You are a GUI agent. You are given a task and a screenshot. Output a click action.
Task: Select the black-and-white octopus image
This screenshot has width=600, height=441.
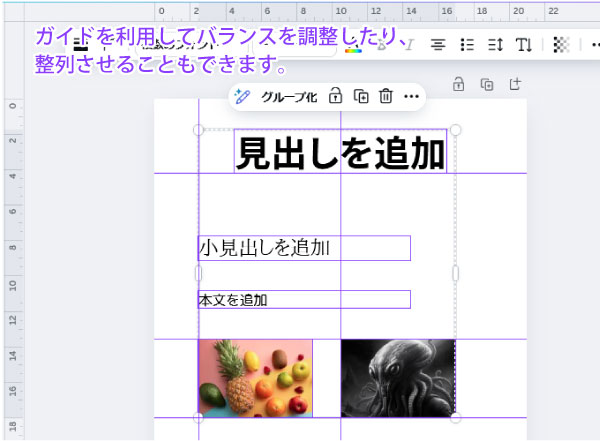click(398, 378)
